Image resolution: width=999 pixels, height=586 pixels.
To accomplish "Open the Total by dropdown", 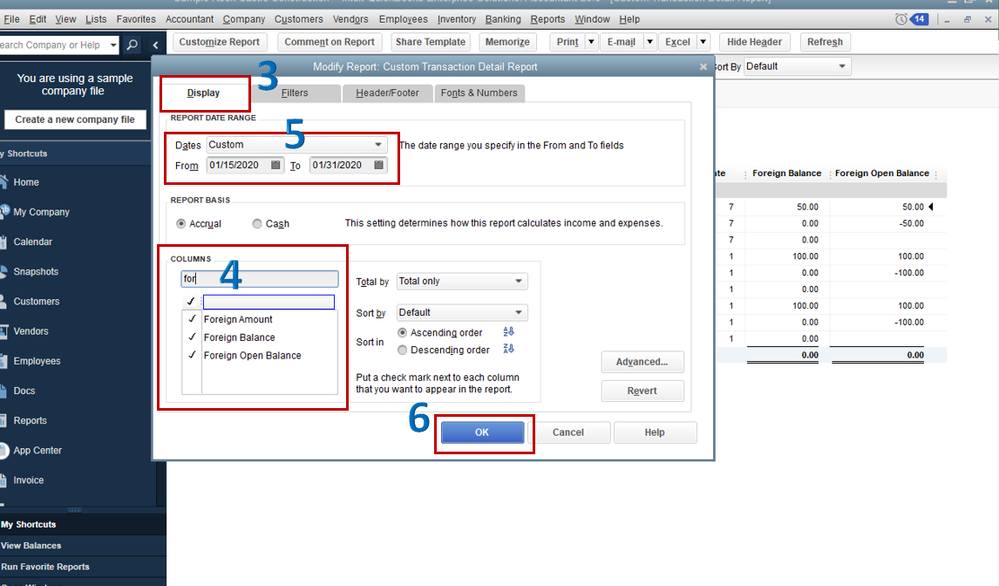I will (x=462, y=281).
